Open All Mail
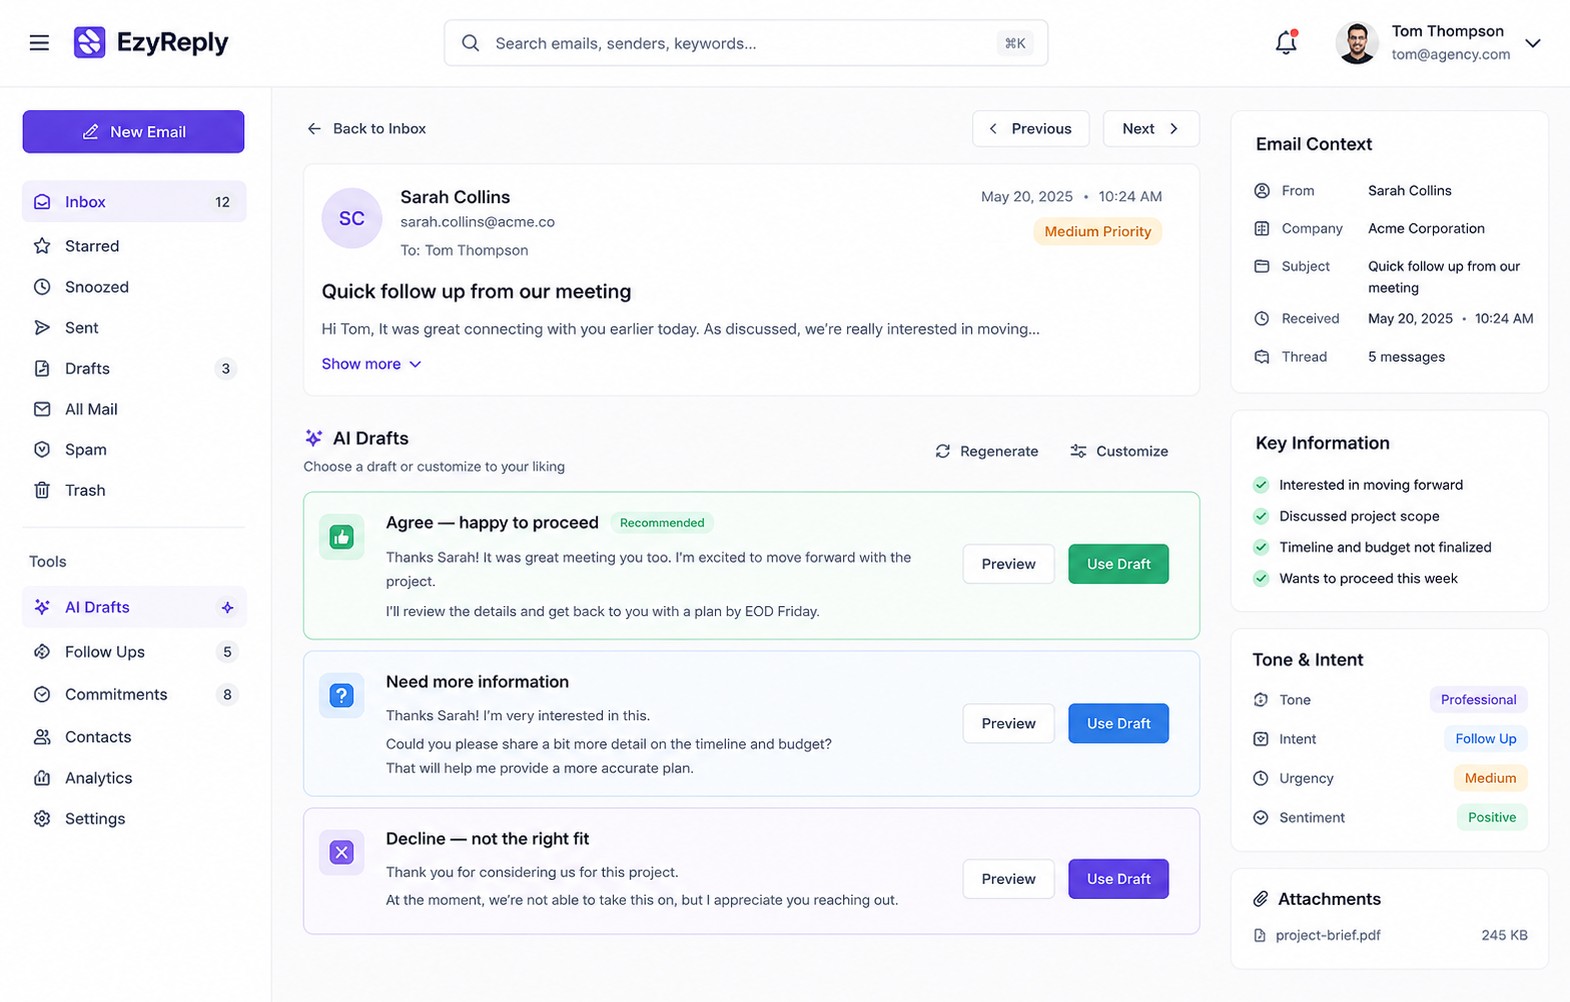Screen dimensions: 1570x1002 (x=134, y=409)
